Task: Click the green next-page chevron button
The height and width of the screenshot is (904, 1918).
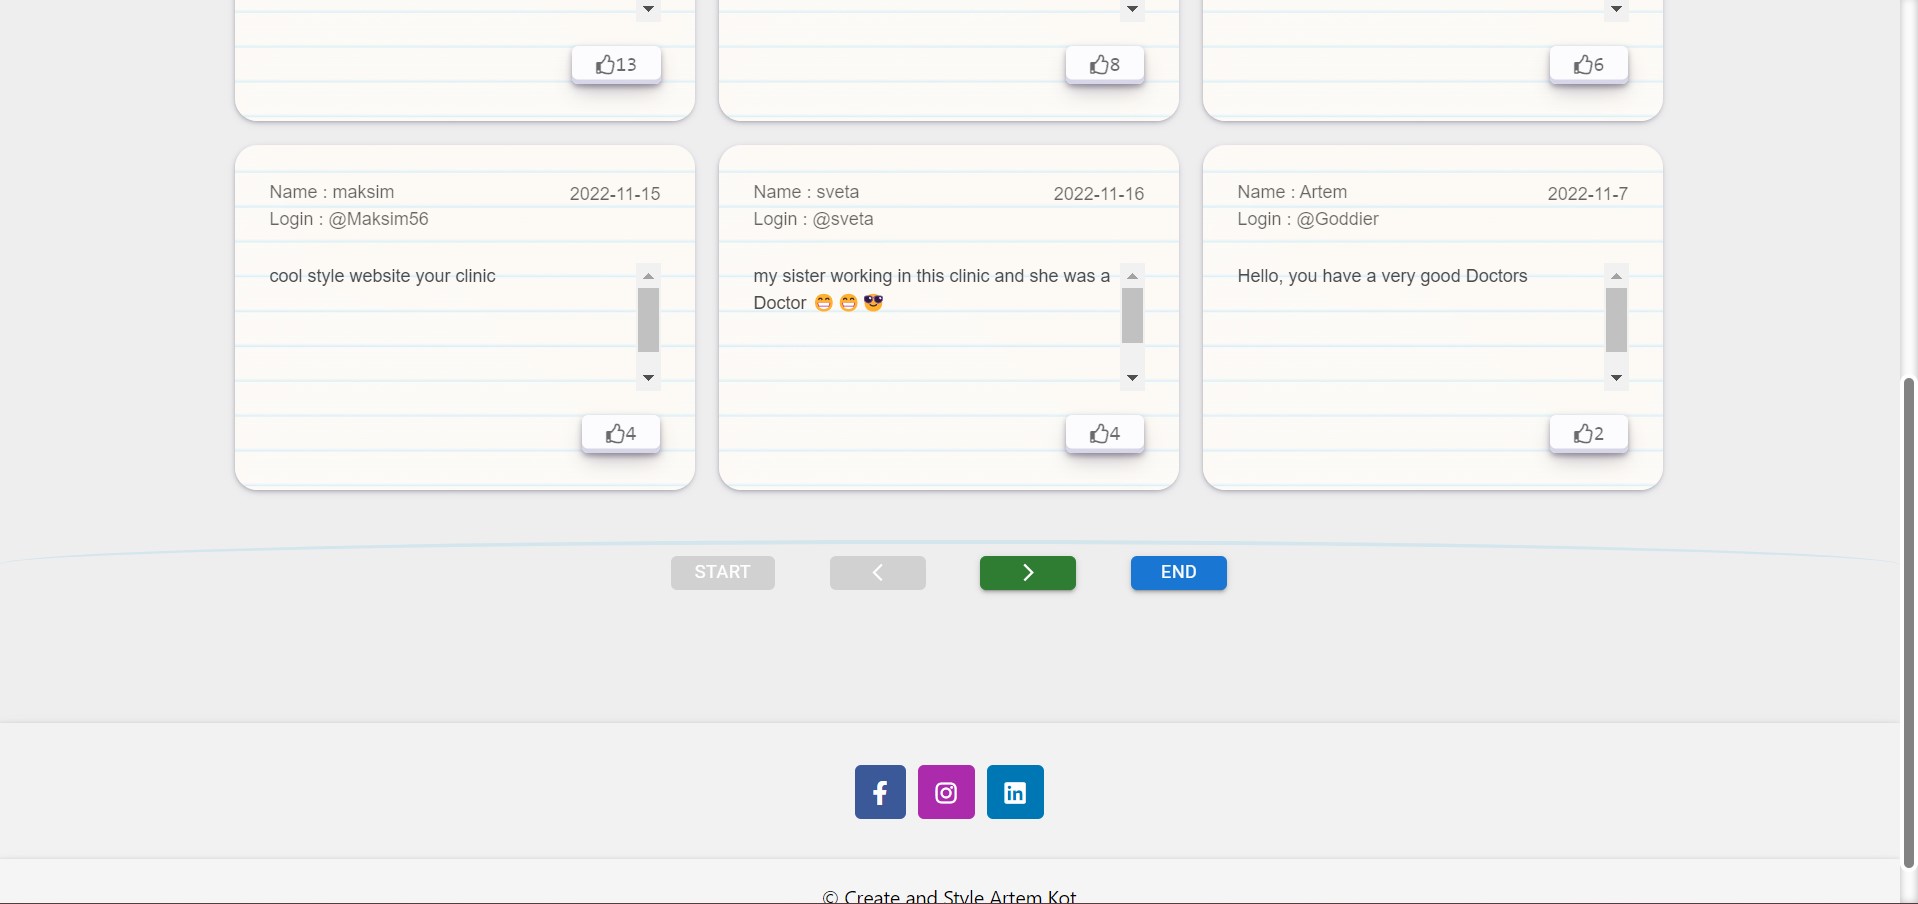Action: coord(1027,572)
